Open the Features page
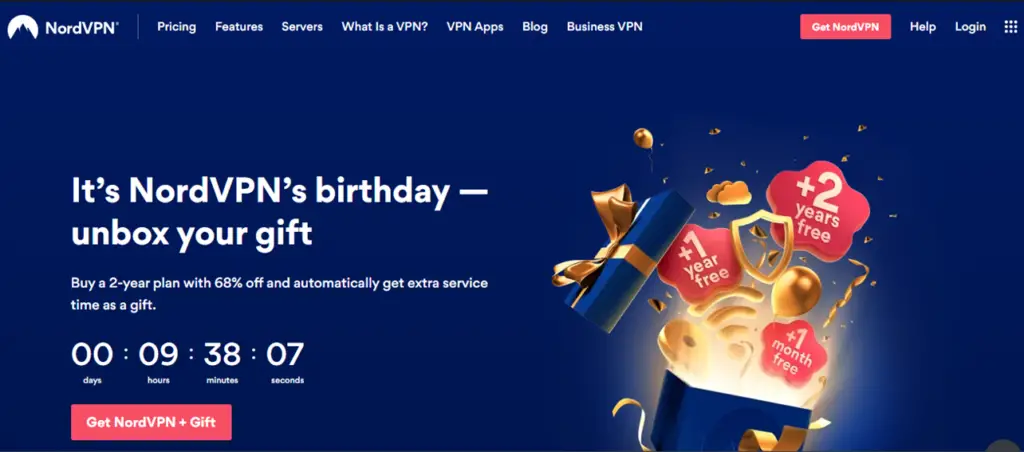Screen dimensions: 1024x452 click(x=239, y=27)
